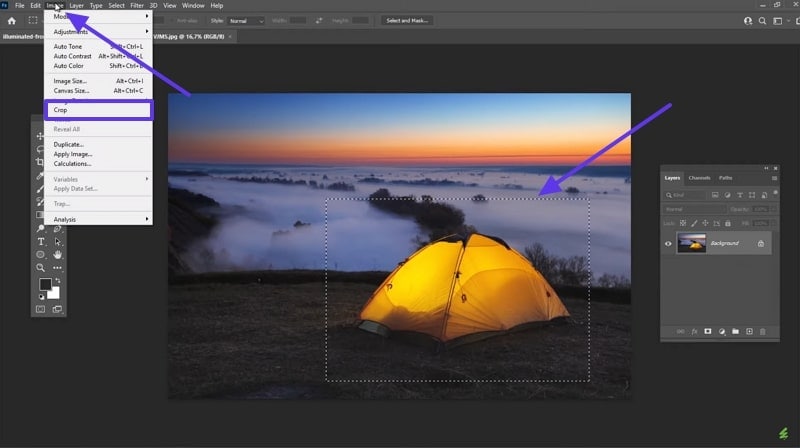This screenshot has width=800, height=448.
Task: Open the layer blend mode dropdown
Action: point(695,209)
